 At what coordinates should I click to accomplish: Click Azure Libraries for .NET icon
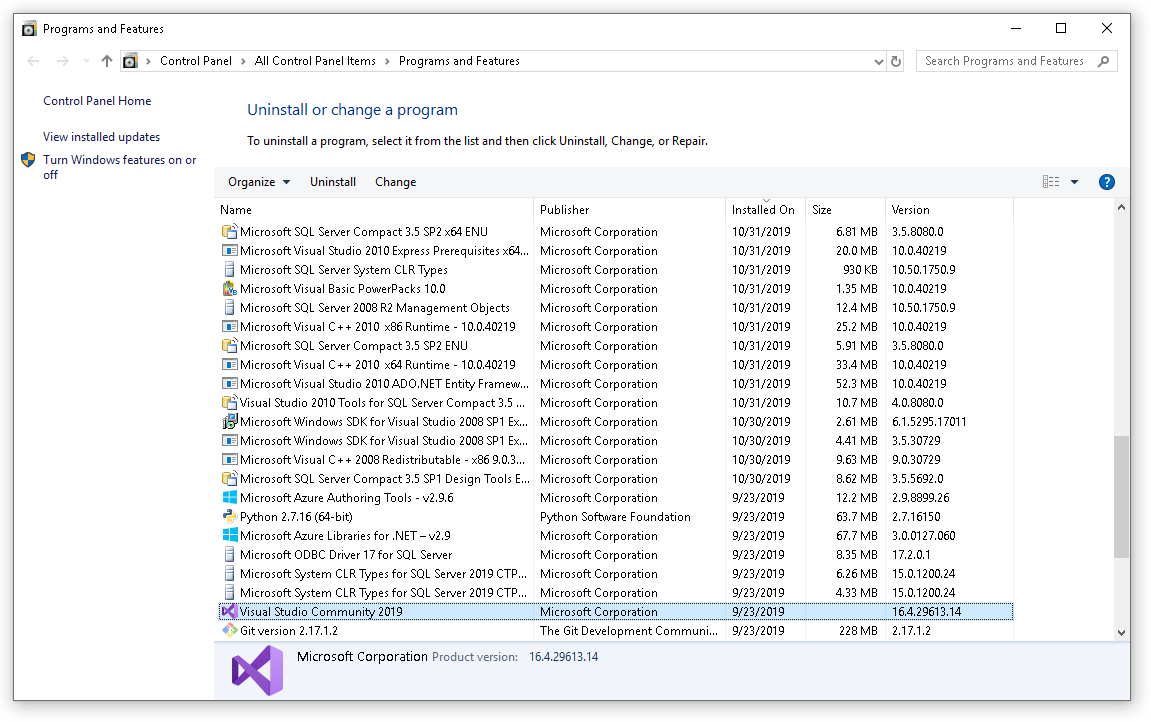230,536
